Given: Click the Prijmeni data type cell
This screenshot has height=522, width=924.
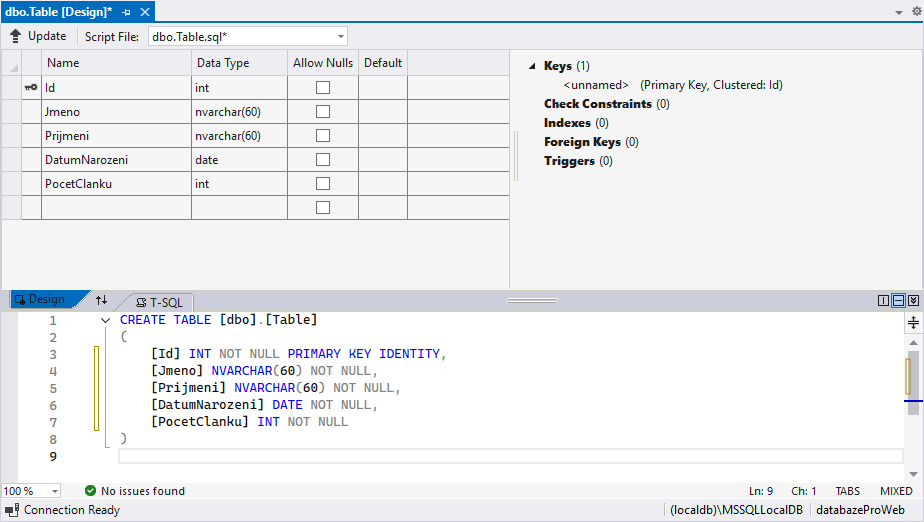Looking at the screenshot, I should [x=238, y=135].
